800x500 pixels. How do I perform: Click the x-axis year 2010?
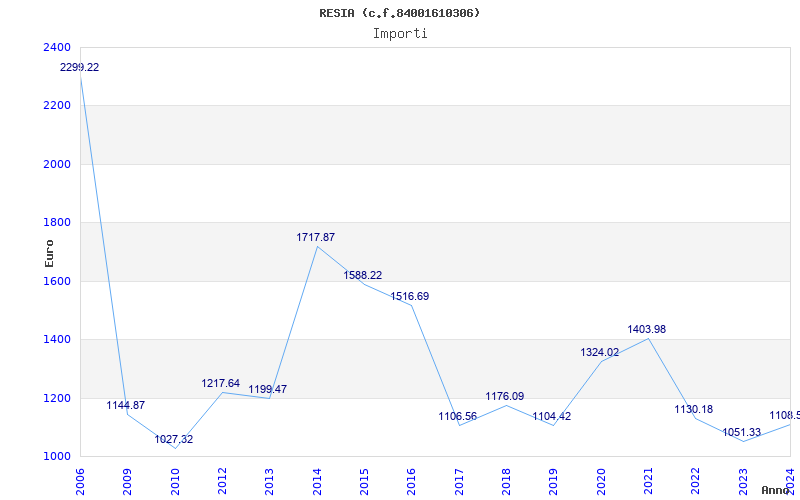point(174,482)
